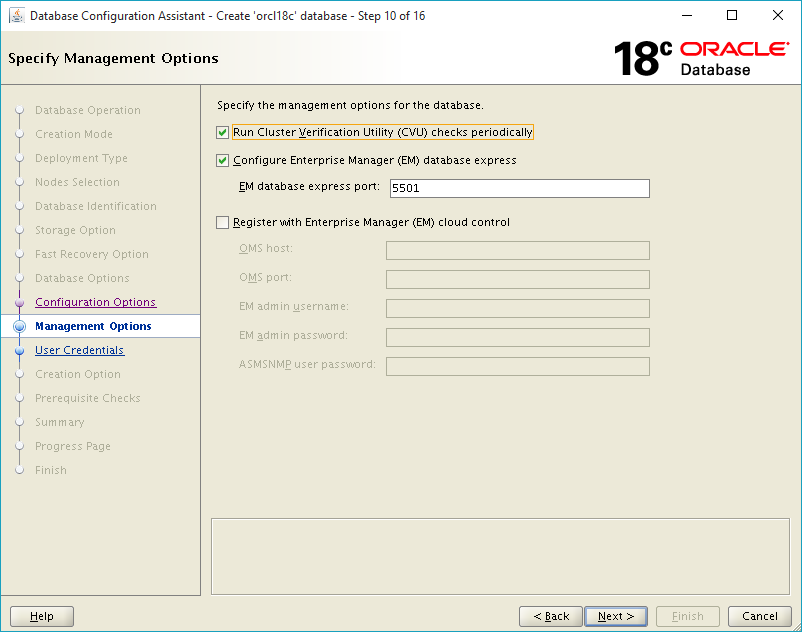Click the Database Options step label
This screenshot has width=802, height=632.
point(82,279)
